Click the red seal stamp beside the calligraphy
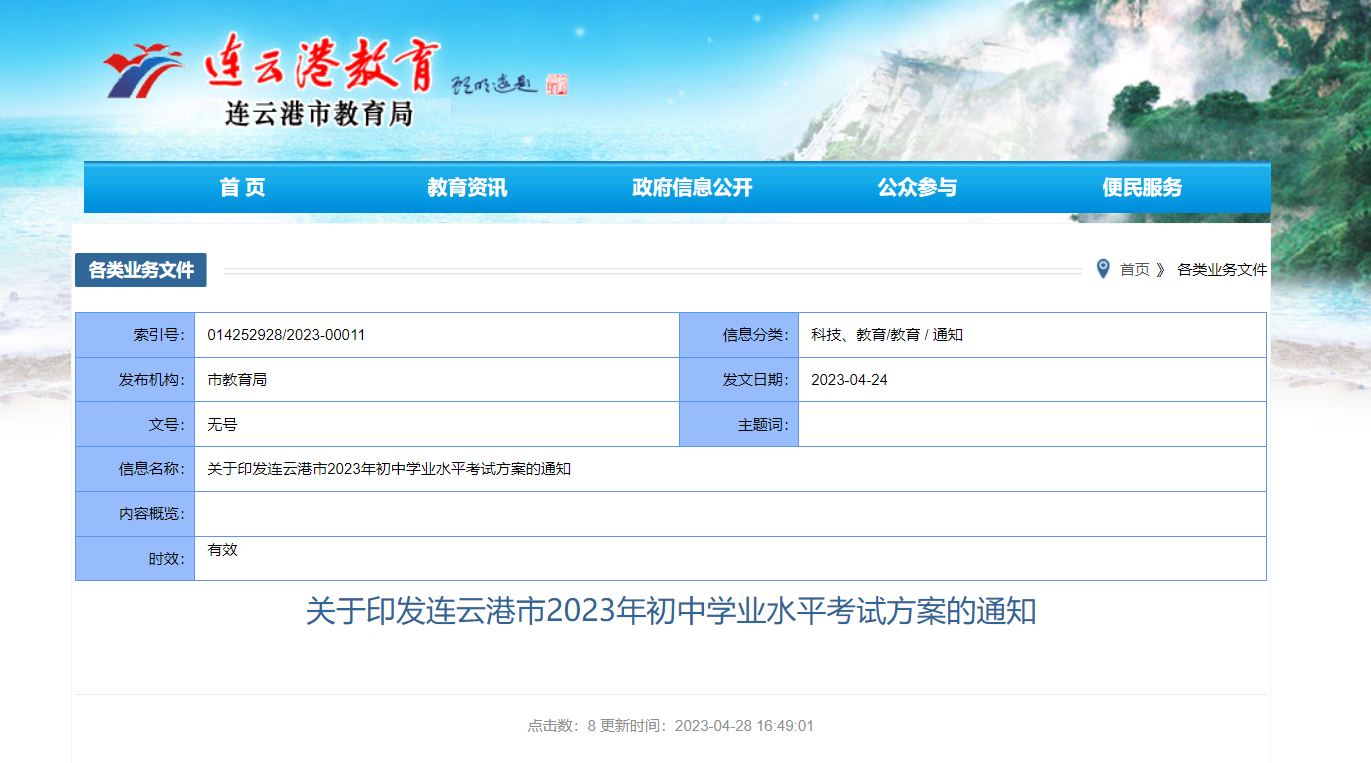This screenshot has height=763, width=1371. point(557,84)
